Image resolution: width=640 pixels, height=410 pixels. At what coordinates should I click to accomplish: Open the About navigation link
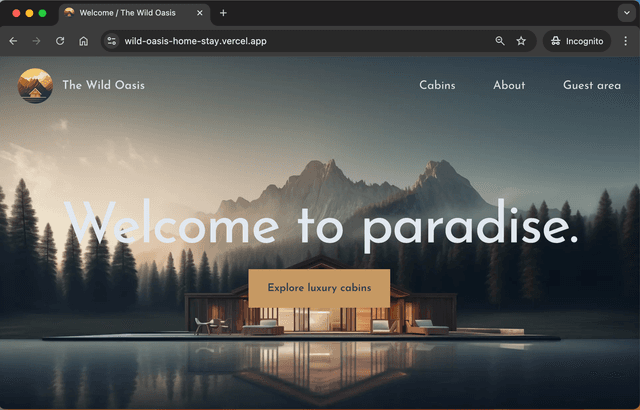pyautogui.click(x=509, y=85)
